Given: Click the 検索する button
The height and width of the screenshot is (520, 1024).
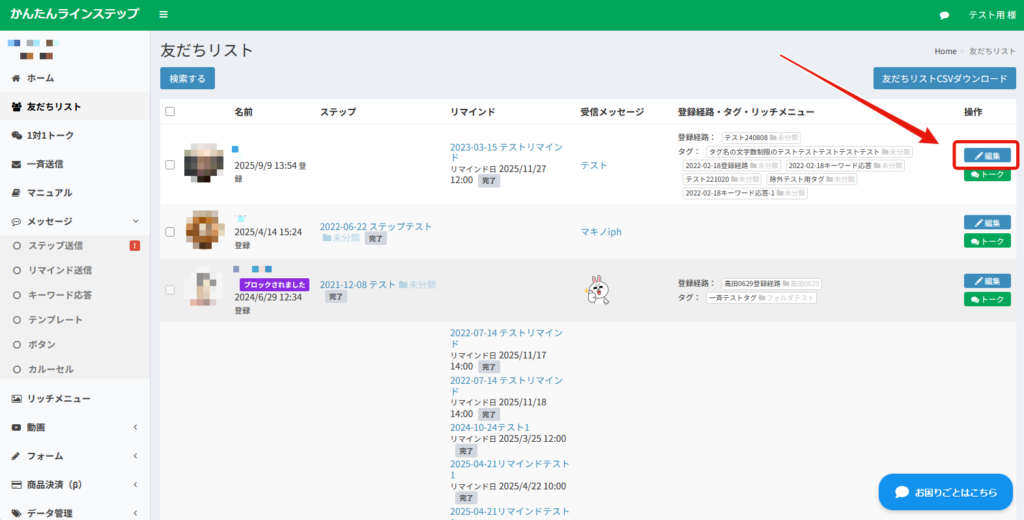Looking at the screenshot, I should [187, 78].
